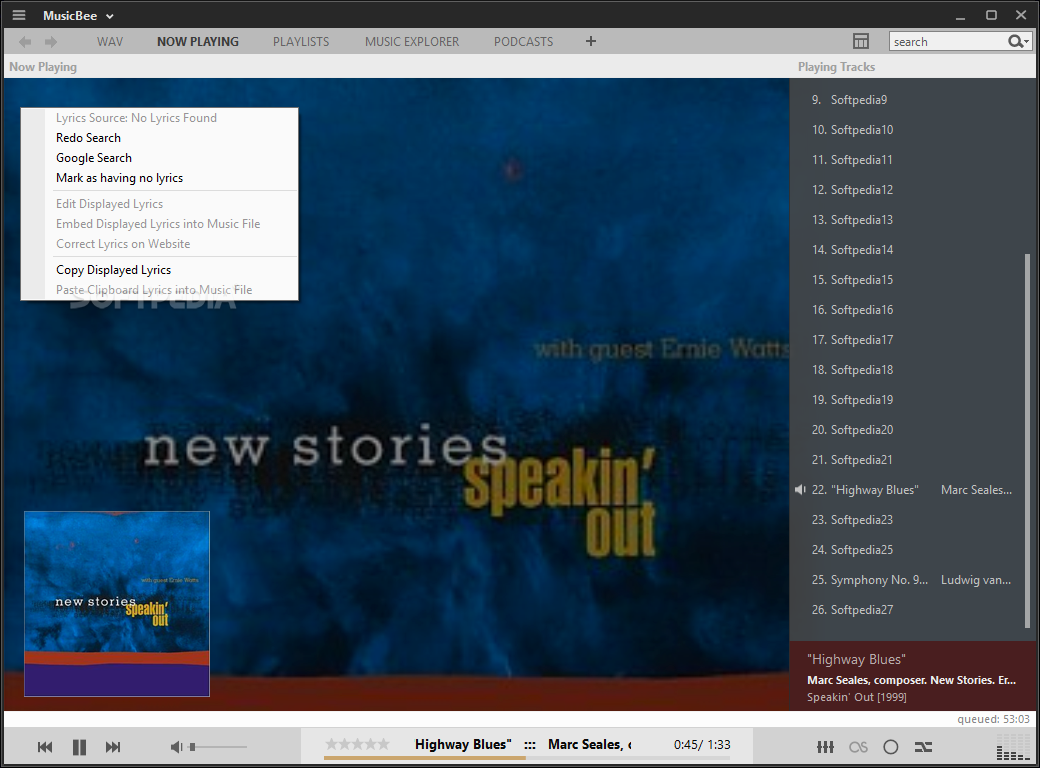Select track 21. Softpedia21
Screen dimensions: 1040x768
(x=907, y=460)
